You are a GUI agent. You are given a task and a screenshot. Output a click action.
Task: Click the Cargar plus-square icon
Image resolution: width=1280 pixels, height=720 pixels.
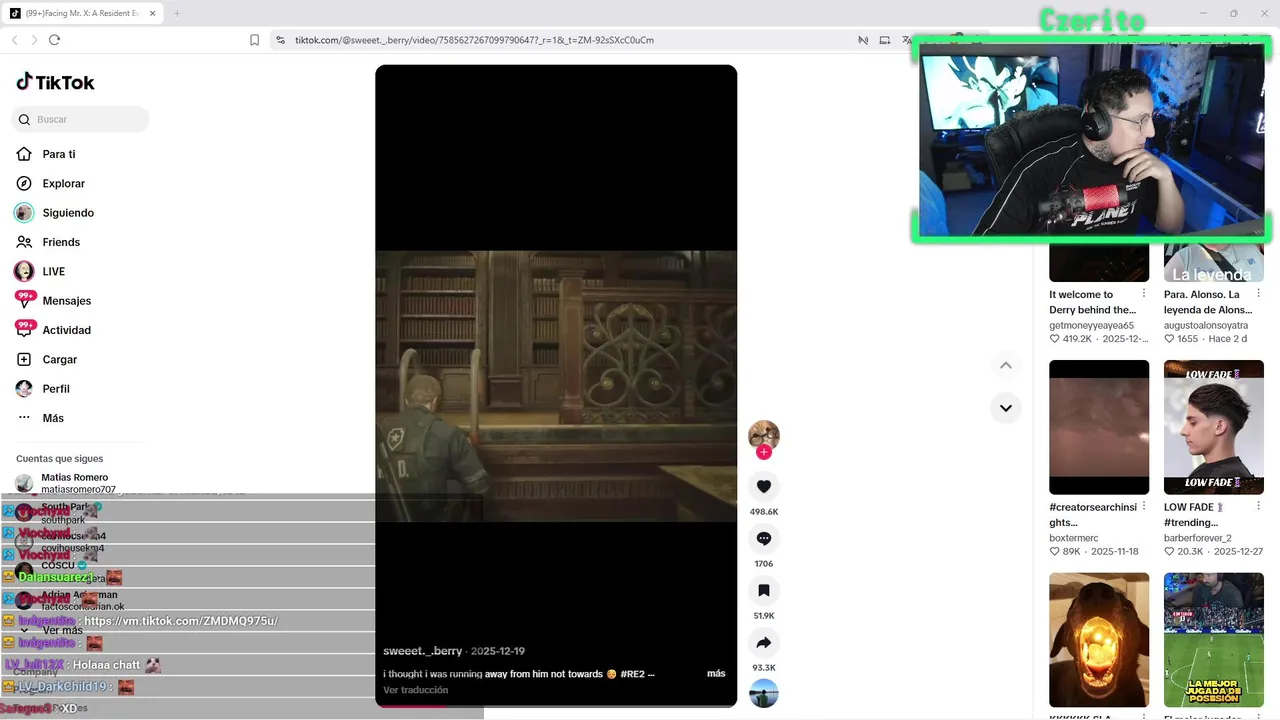[x=24, y=359]
